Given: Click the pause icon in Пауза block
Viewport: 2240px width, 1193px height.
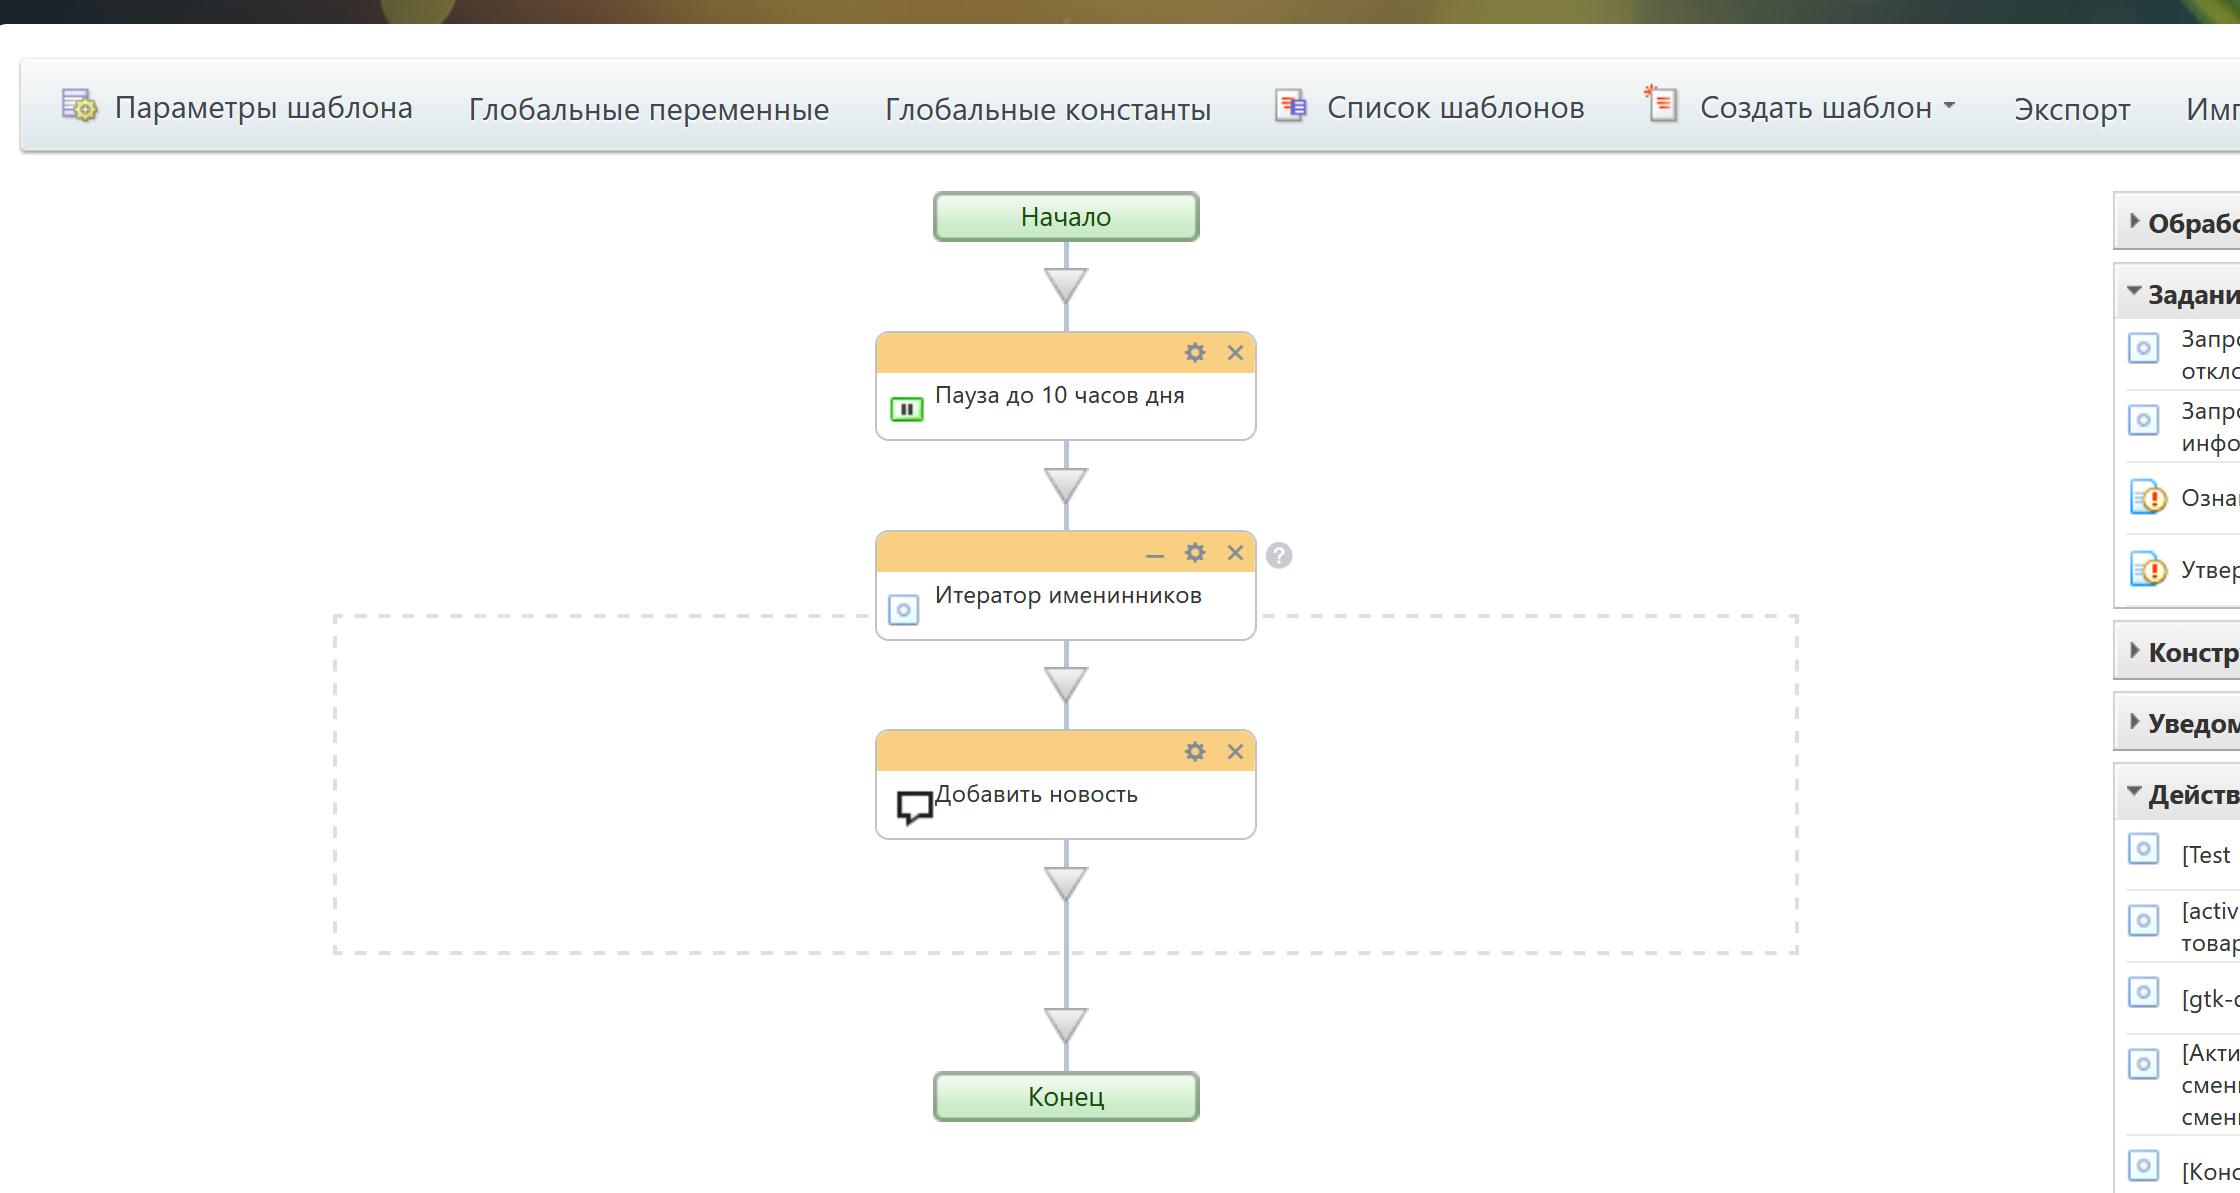Looking at the screenshot, I should [x=906, y=408].
